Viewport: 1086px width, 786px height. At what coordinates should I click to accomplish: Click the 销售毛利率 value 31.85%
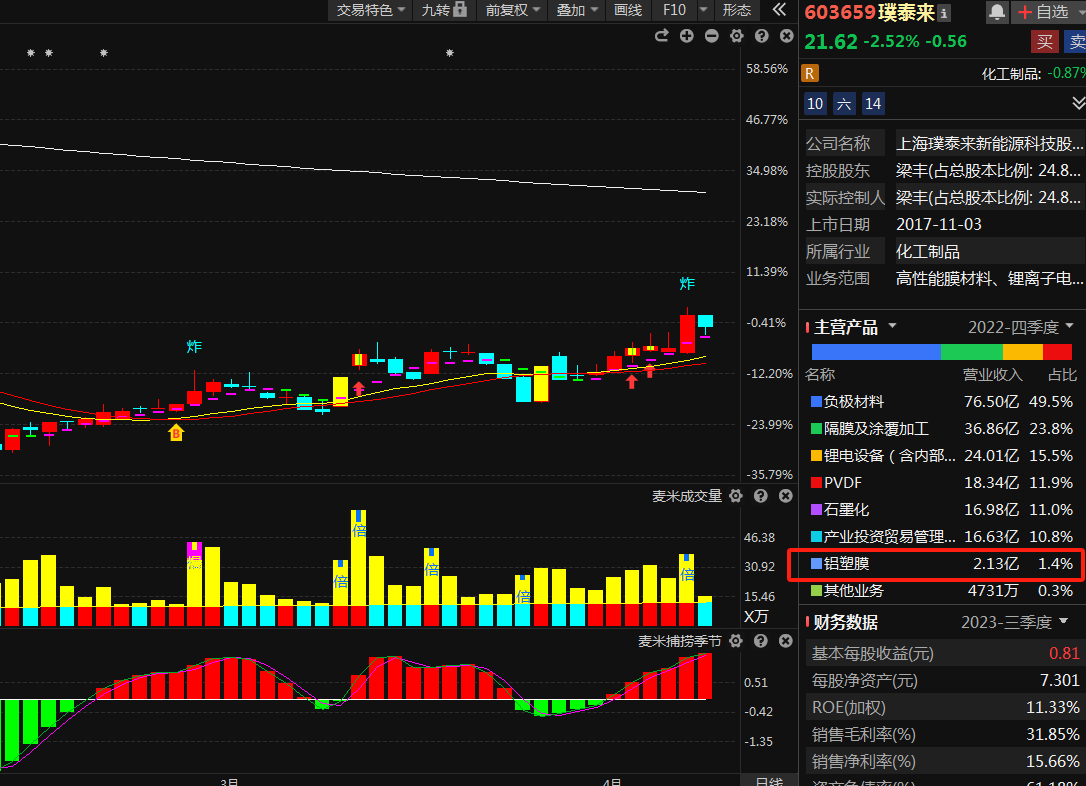point(1052,734)
